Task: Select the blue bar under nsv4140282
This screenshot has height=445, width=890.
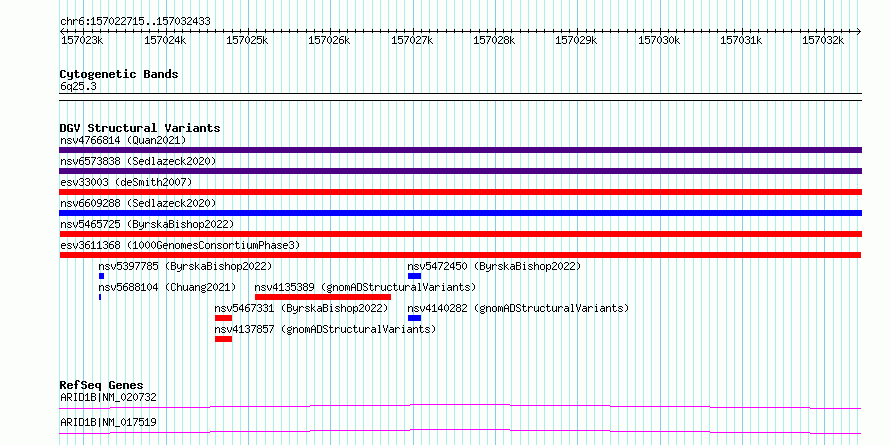Action: [414, 318]
